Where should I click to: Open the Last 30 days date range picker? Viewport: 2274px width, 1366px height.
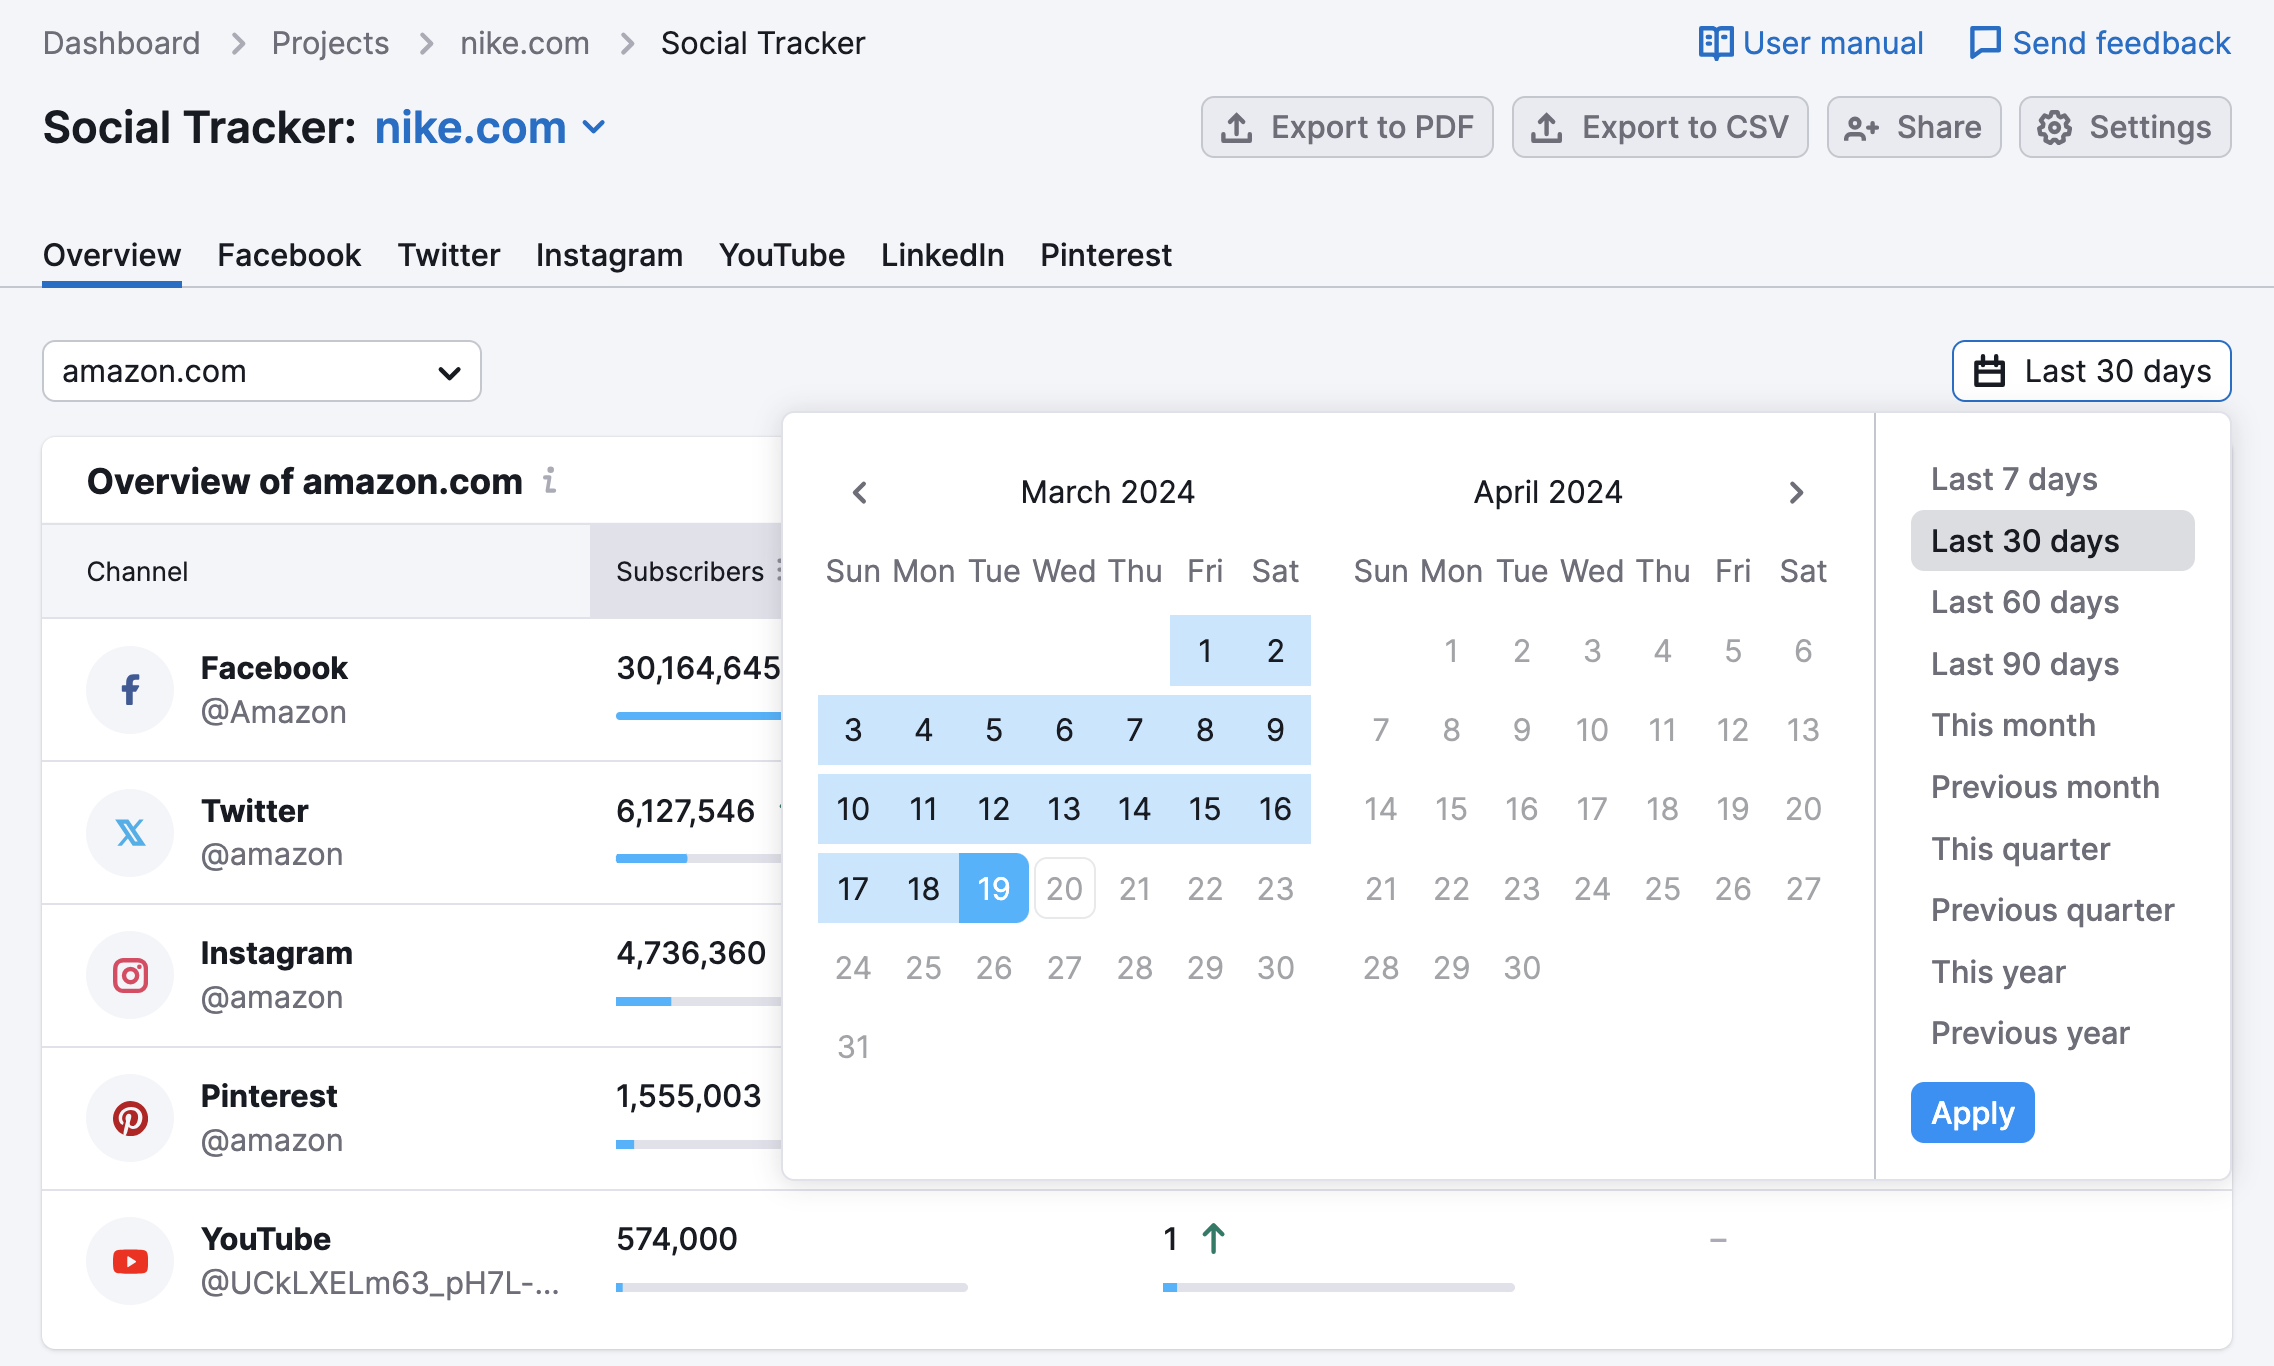point(2091,371)
